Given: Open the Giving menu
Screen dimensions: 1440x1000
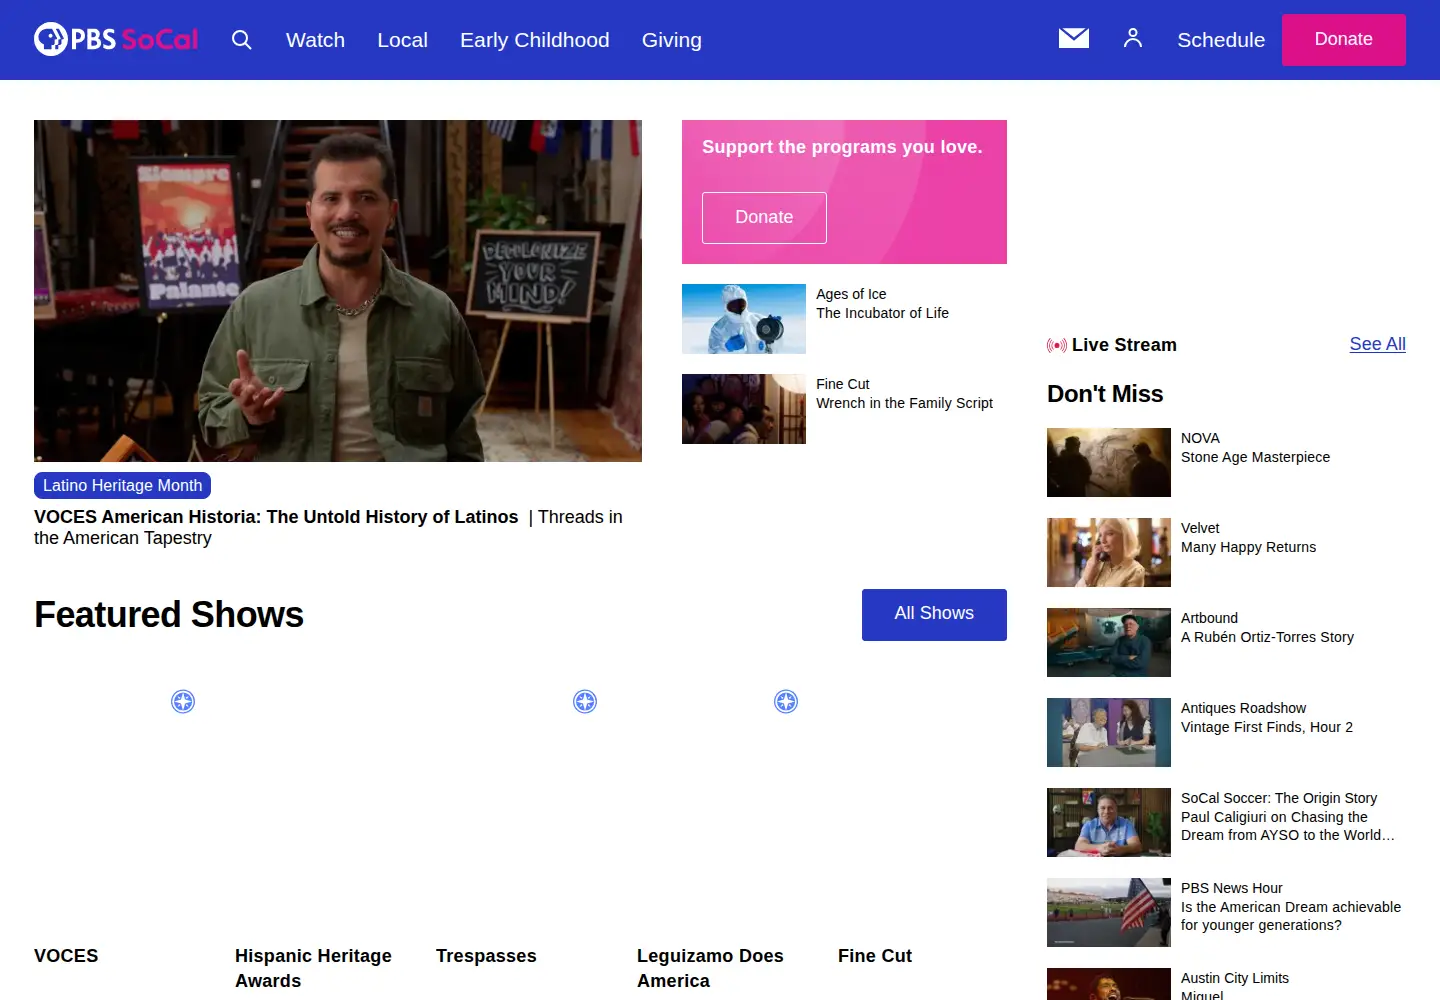Looking at the screenshot, I should [x=671, y=40].
